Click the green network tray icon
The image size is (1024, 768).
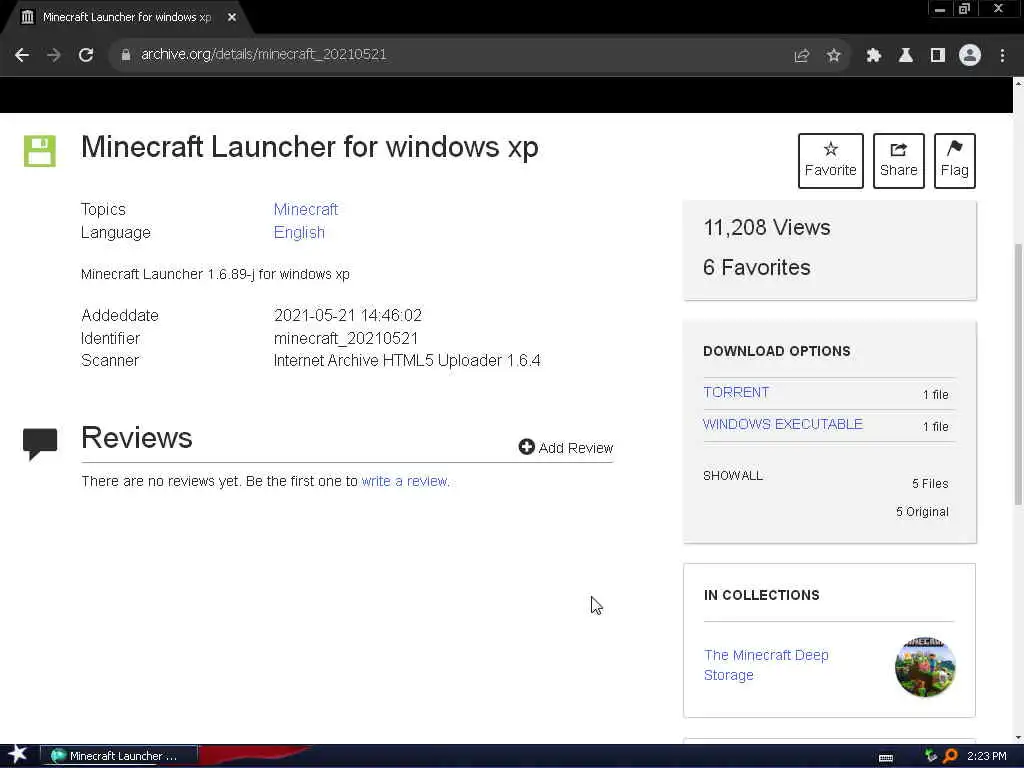(x=931, y=756)
